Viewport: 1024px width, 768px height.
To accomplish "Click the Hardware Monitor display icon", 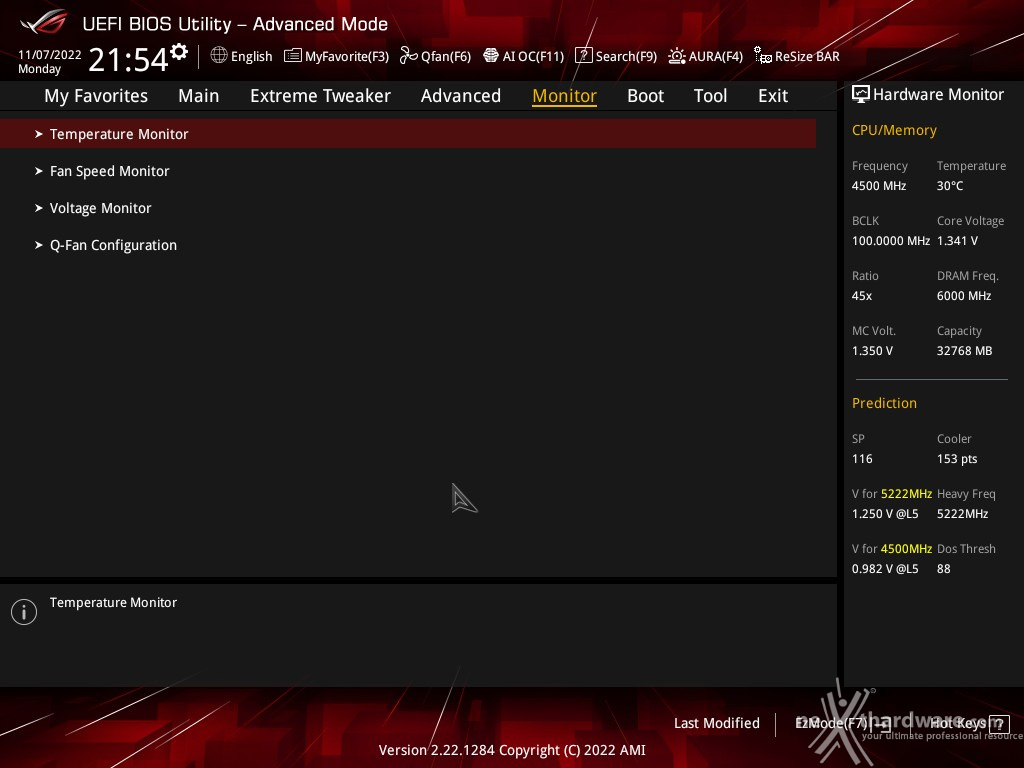I will [x=861, y=95].
